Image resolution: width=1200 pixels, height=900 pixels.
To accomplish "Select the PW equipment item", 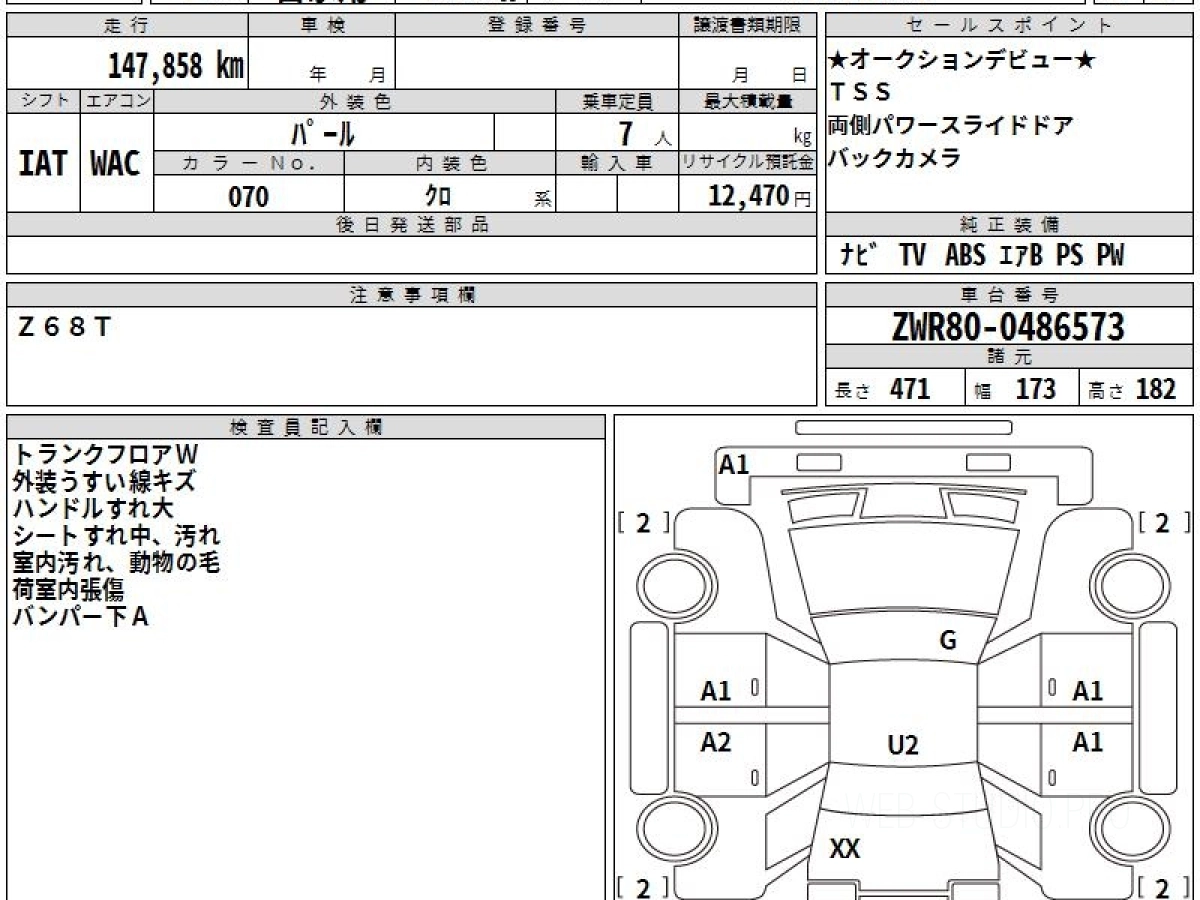I will point(1110,256).
